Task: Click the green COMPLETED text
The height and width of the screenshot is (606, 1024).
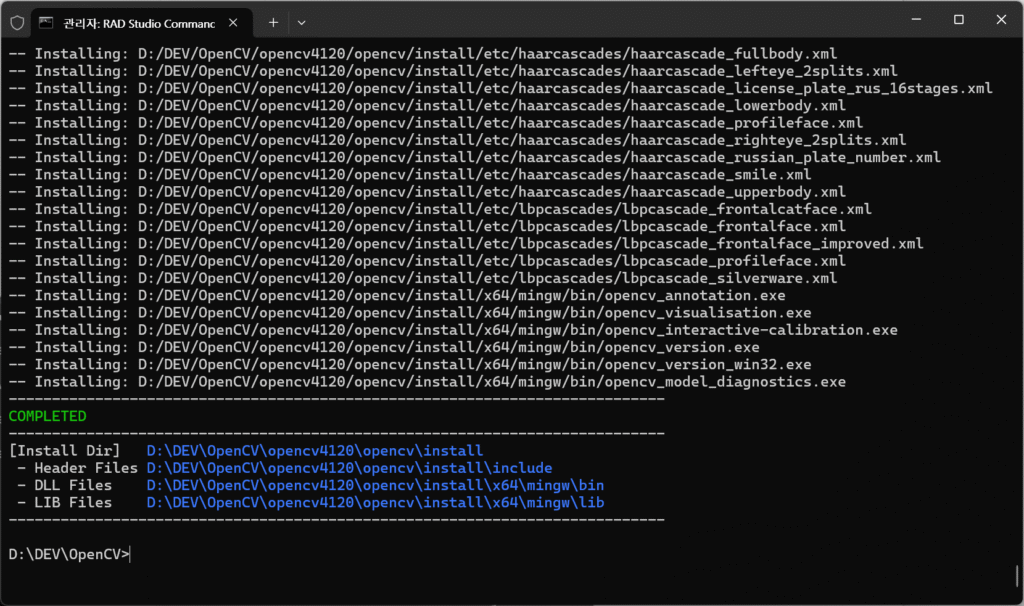Action: (x=47, y=416)
